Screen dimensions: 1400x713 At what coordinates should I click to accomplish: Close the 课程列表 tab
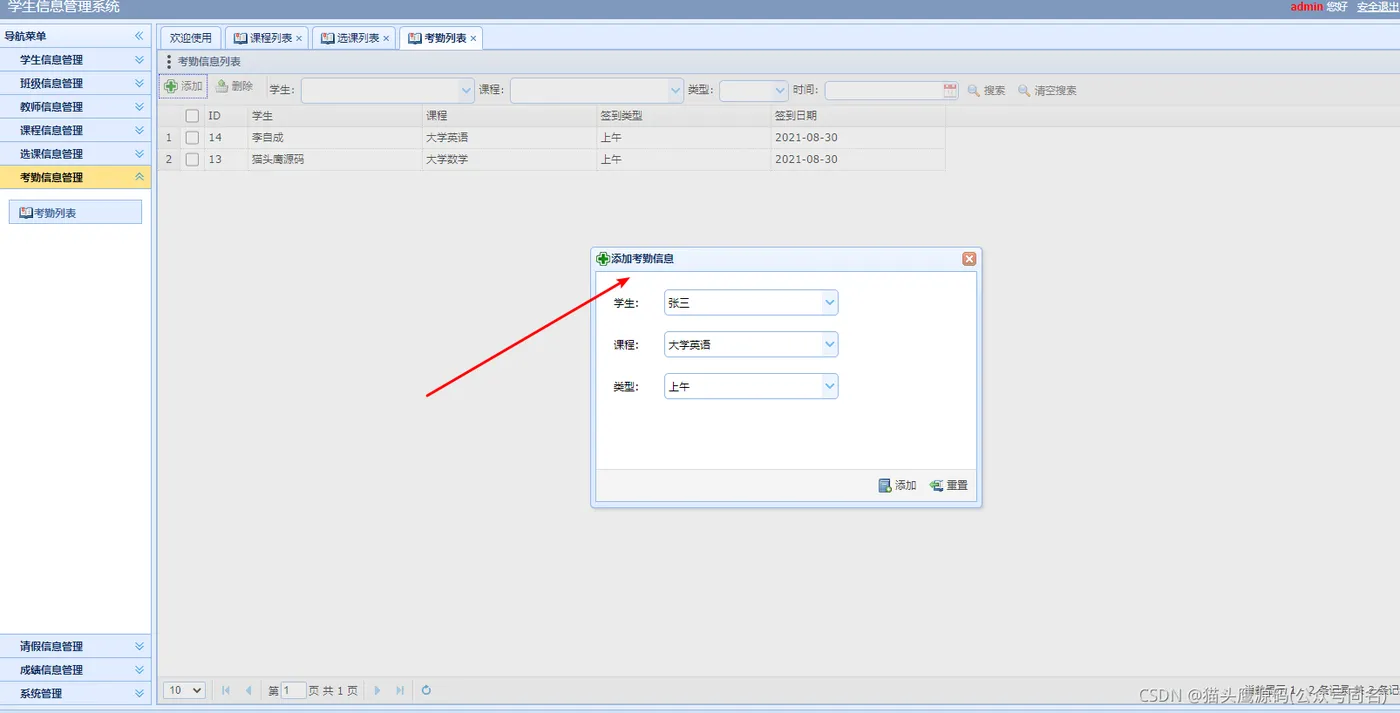click(x=299, y=39)
